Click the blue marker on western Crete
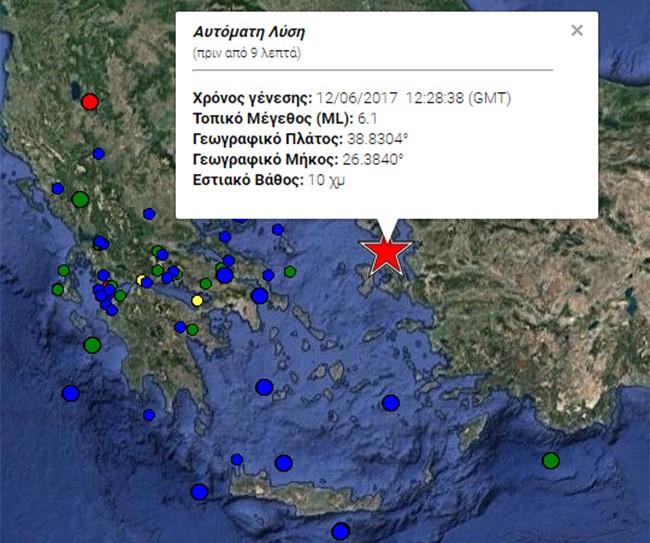This screenshot has width=650, height=543. pos(200,492)
